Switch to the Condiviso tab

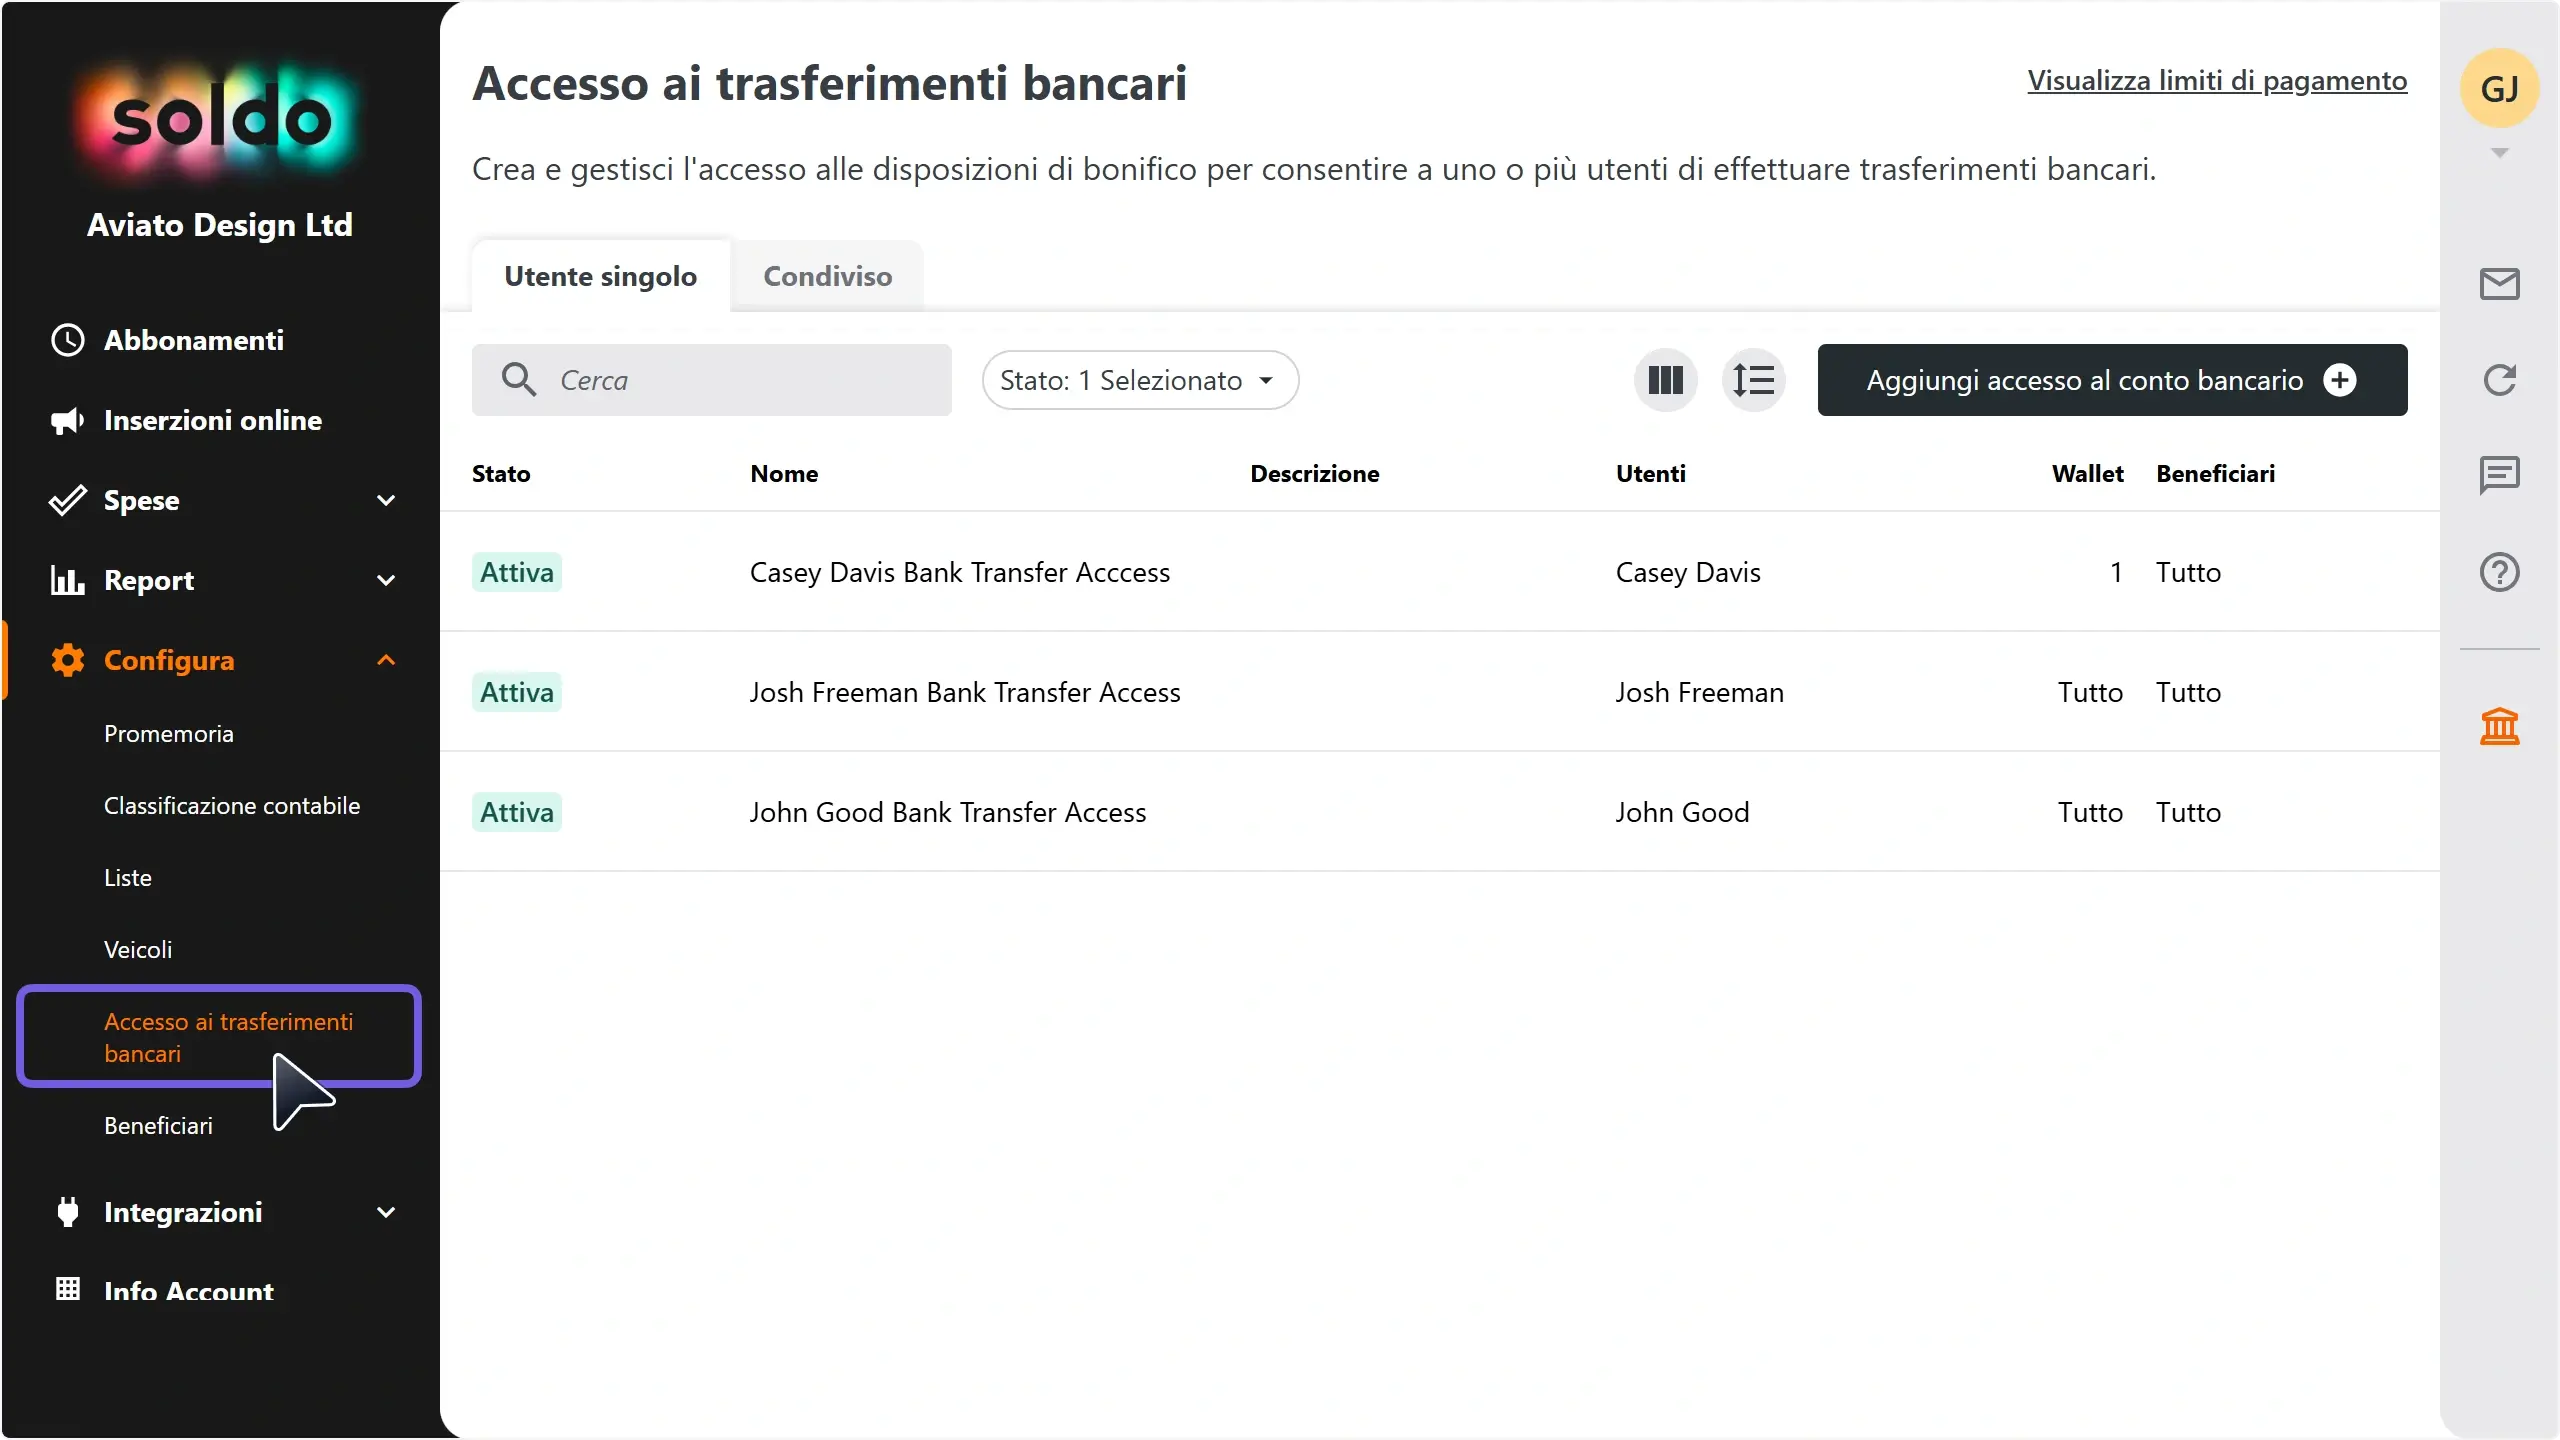coord(827,276)
